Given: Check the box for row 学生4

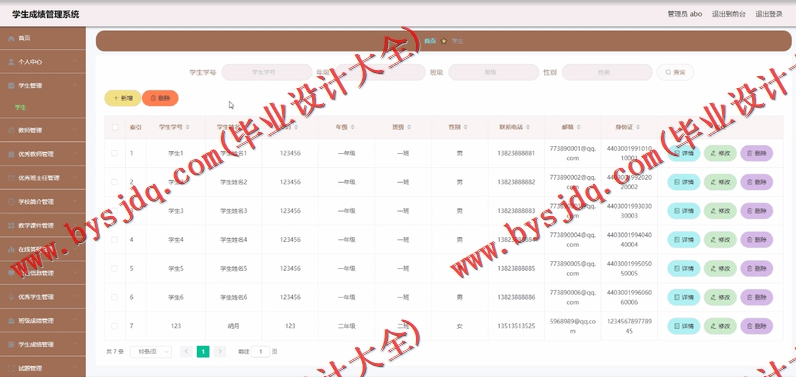Looking at the screenshot, I should coord(115,239).
